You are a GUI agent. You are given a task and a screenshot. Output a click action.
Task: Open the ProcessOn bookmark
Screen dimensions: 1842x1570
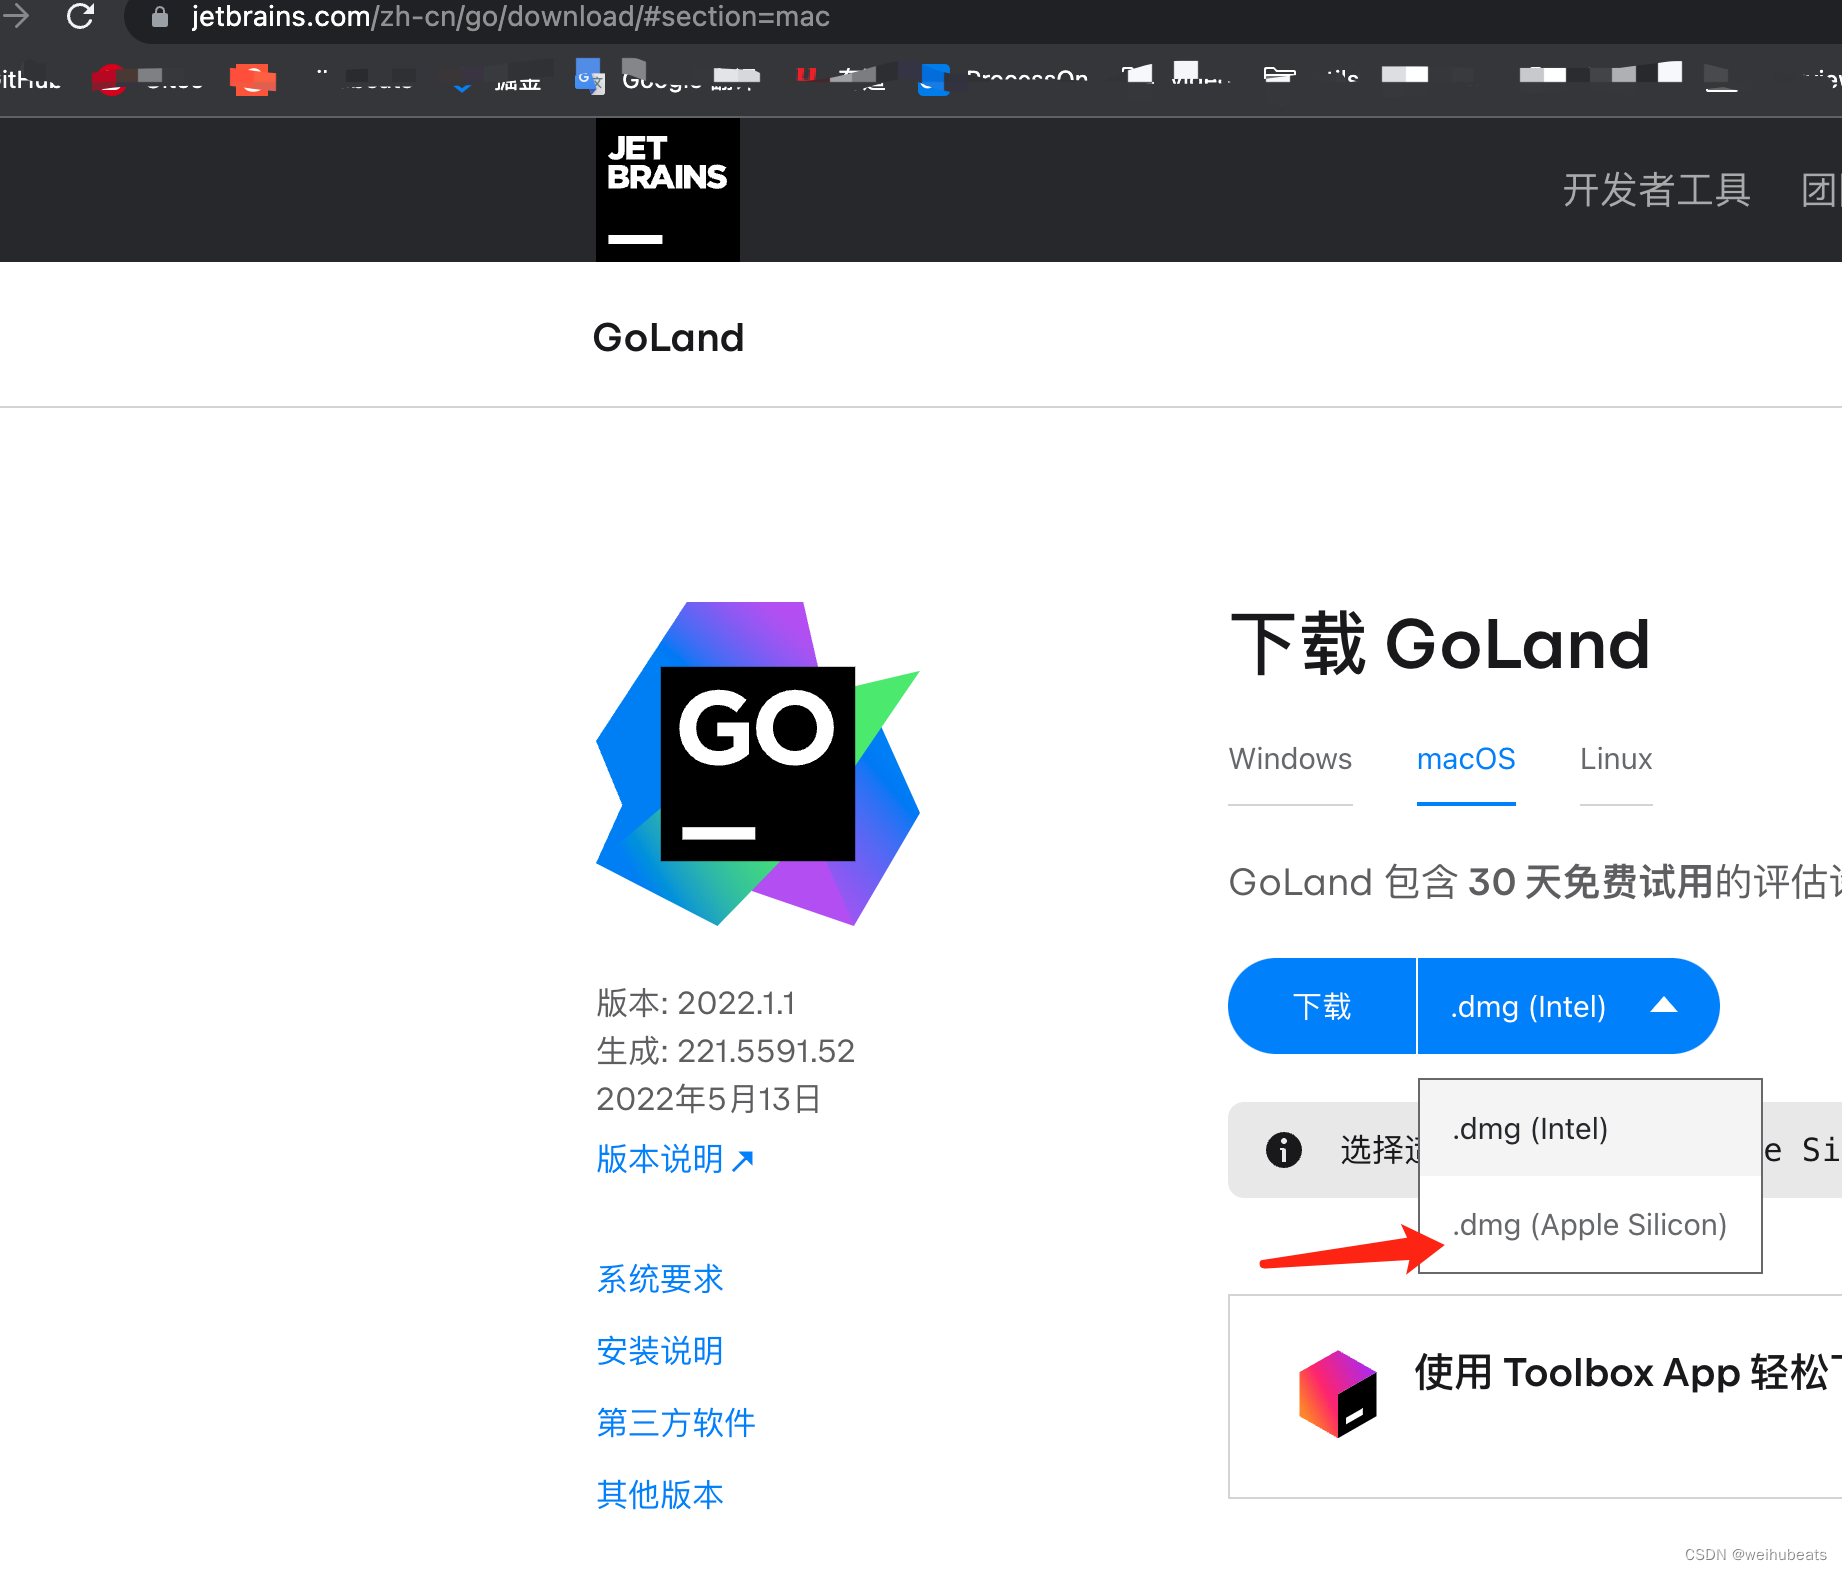tap(1003, 77)
